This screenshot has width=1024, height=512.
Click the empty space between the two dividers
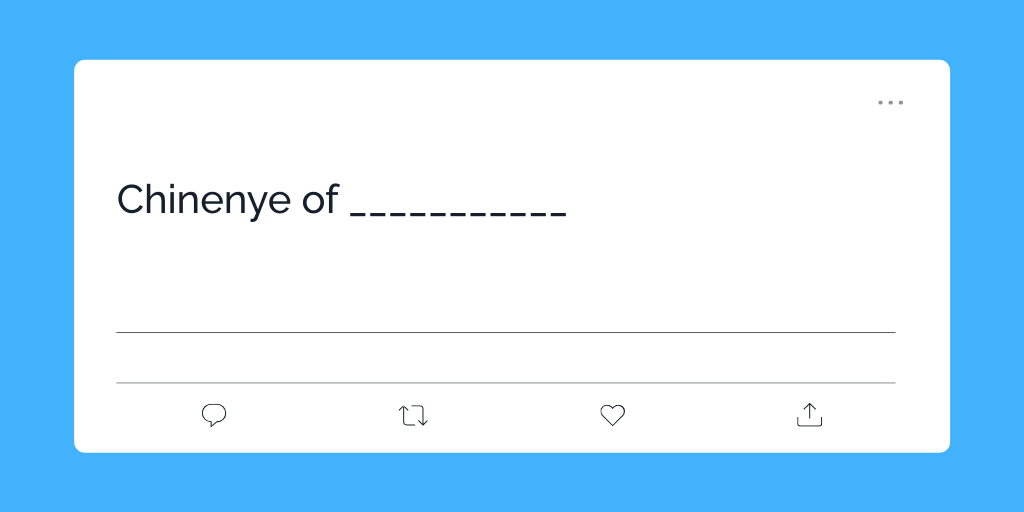[505, 357]
